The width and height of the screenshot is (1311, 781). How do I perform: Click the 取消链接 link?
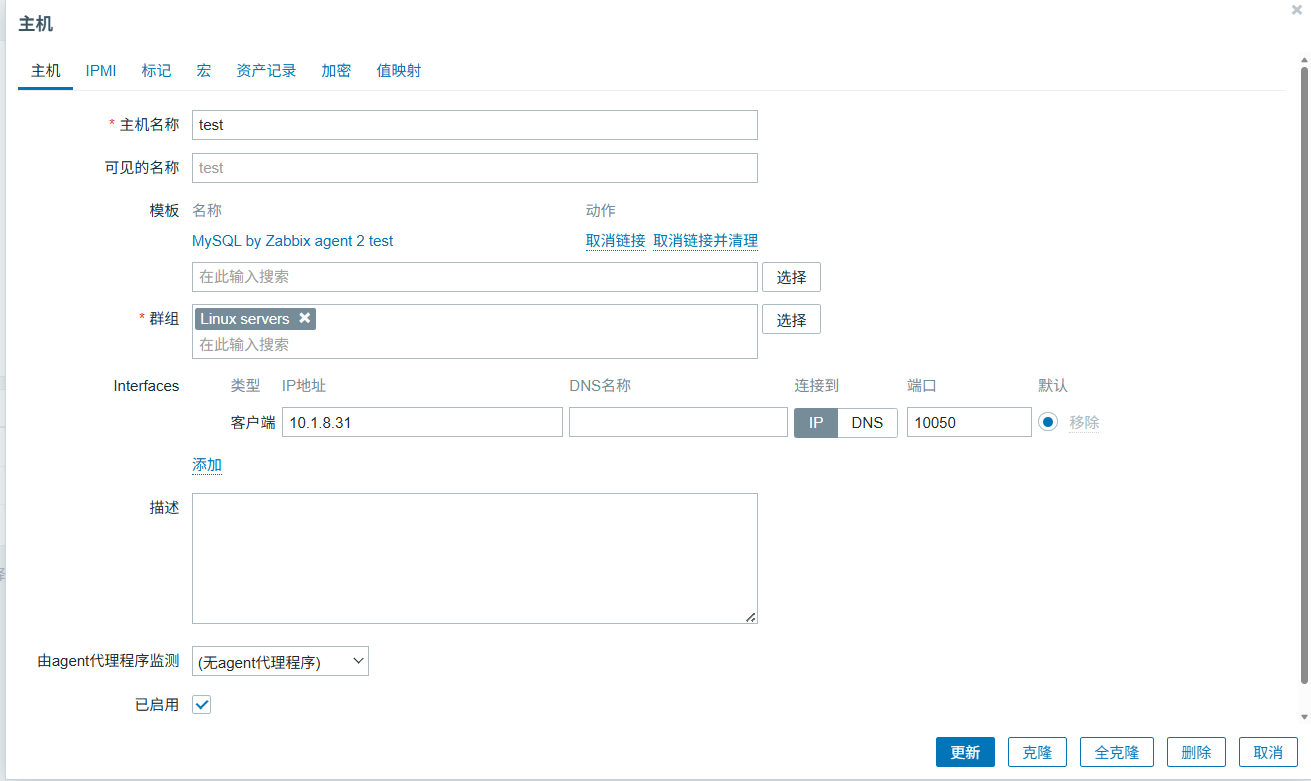click(615, 241)
